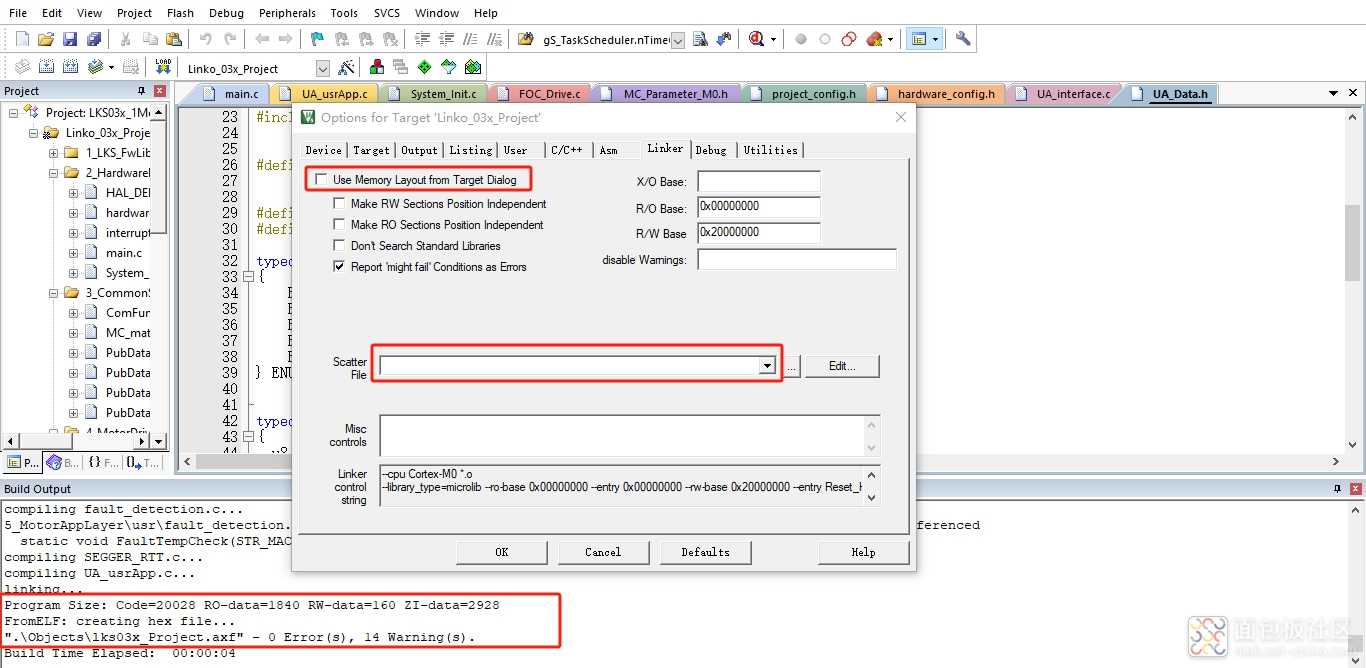Expand the main.c tree node
Viewport: 1366px width, 668px height.
74,253
